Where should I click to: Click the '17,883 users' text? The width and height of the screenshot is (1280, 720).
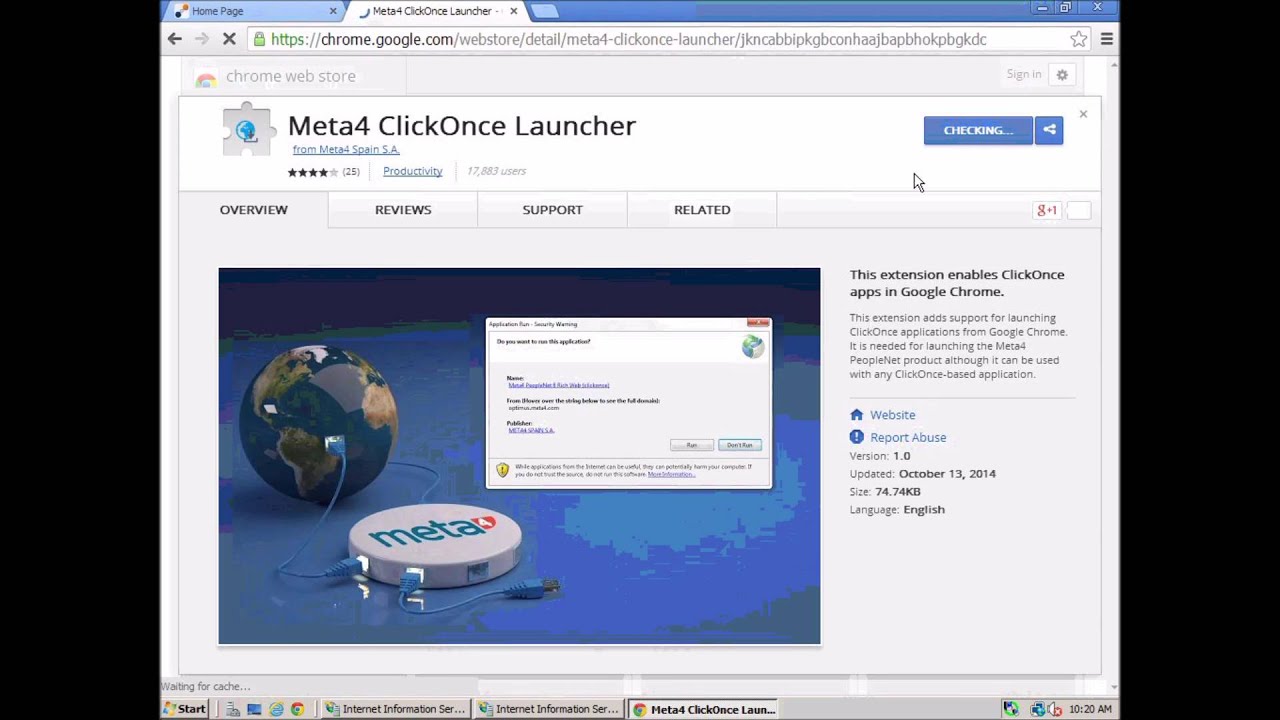(x=496, y=171)
